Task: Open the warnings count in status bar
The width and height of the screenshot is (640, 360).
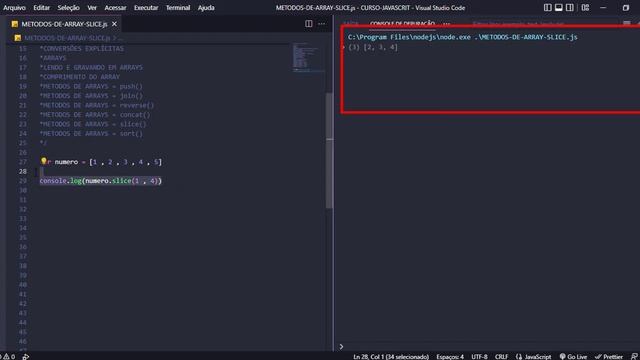Action: pos(8,357)
